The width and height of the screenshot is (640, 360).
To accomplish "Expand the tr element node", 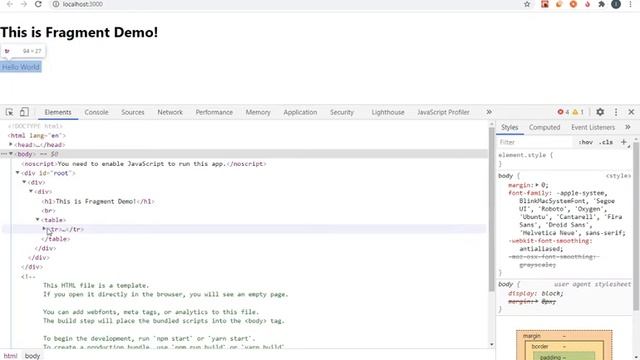I will pyautogui.click(x=44, y=229).
